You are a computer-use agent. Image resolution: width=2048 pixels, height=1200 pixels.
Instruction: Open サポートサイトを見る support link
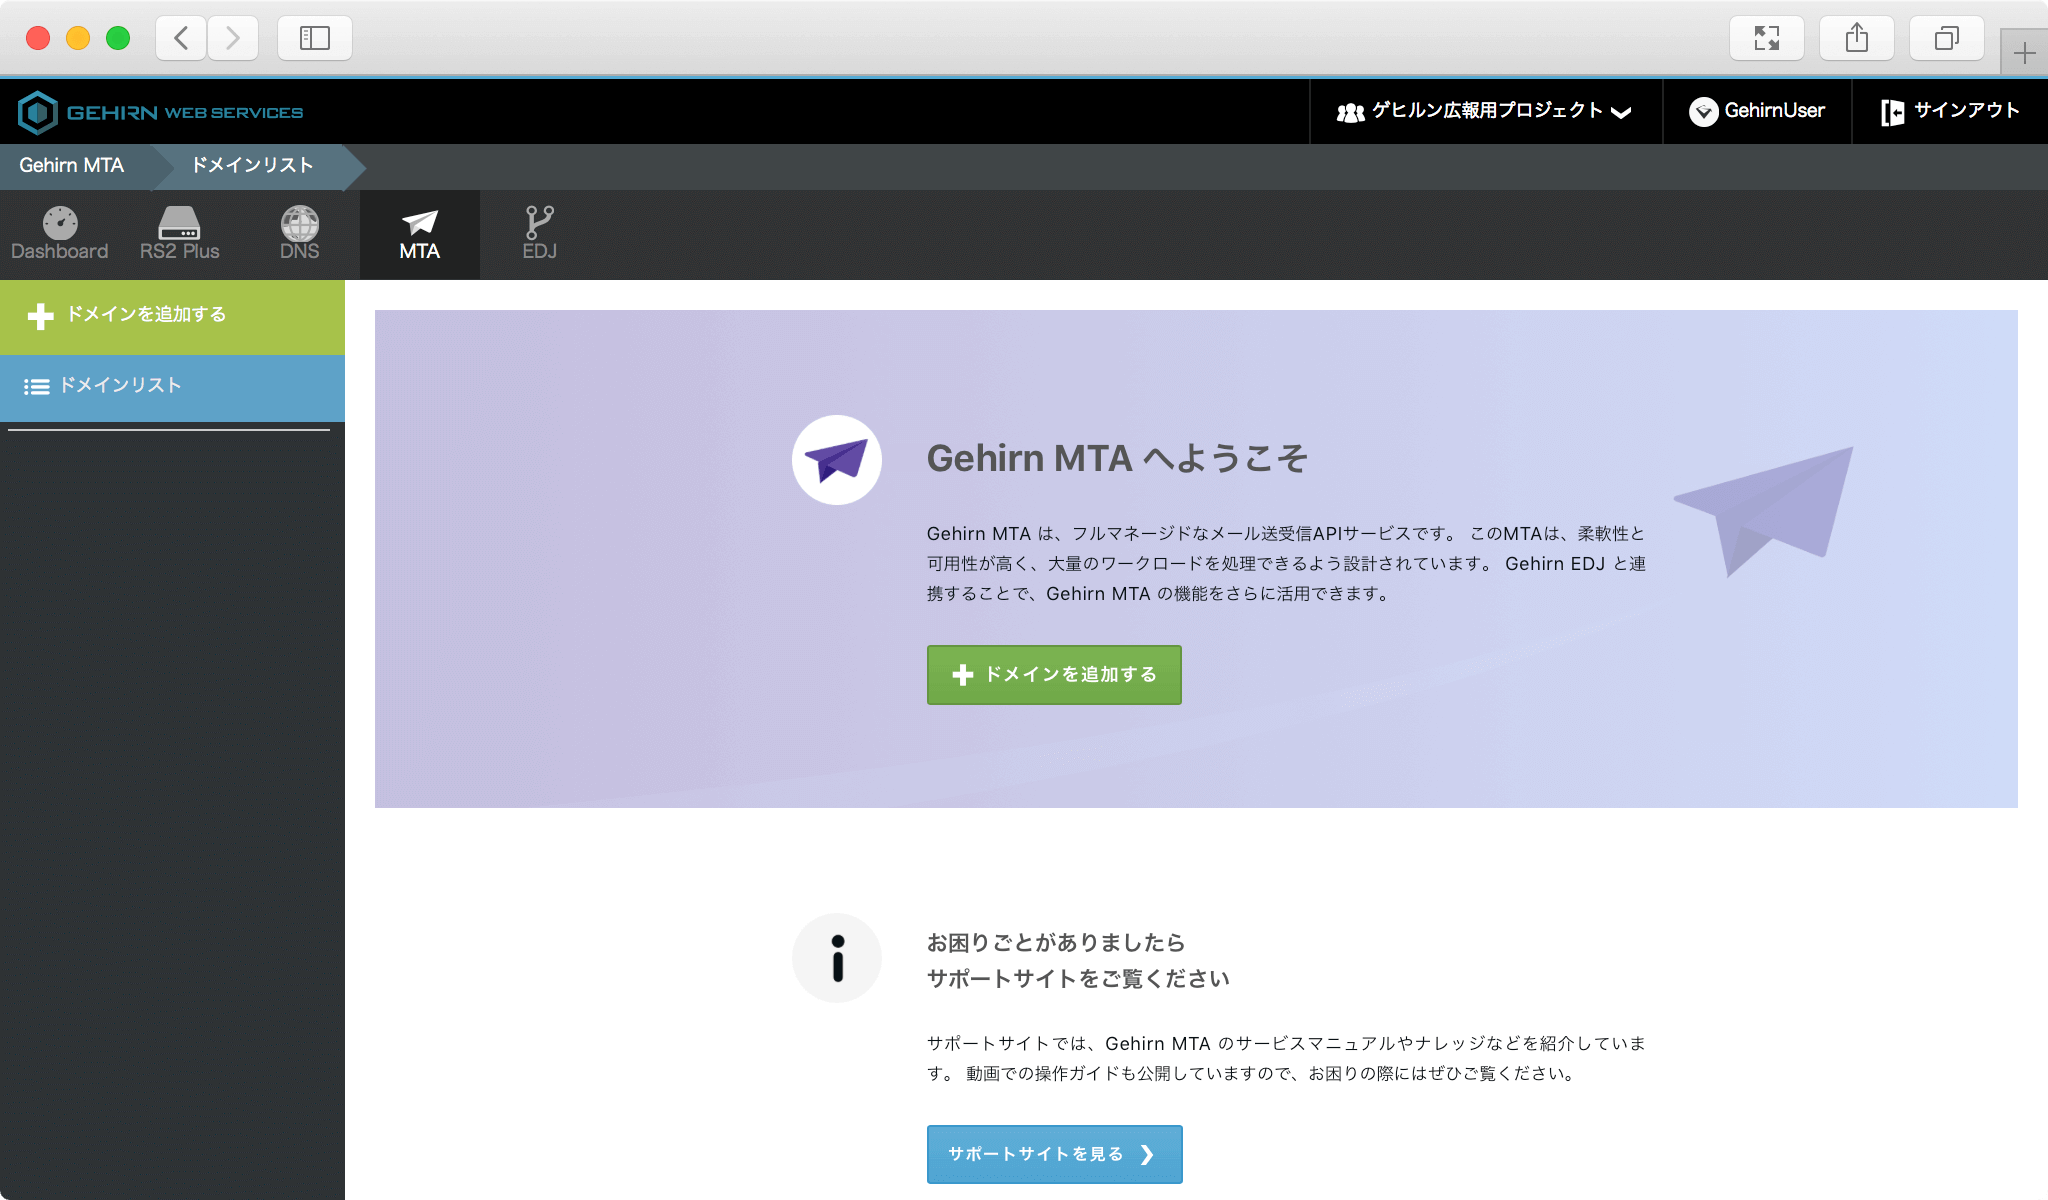[x=1053, y=1154]
